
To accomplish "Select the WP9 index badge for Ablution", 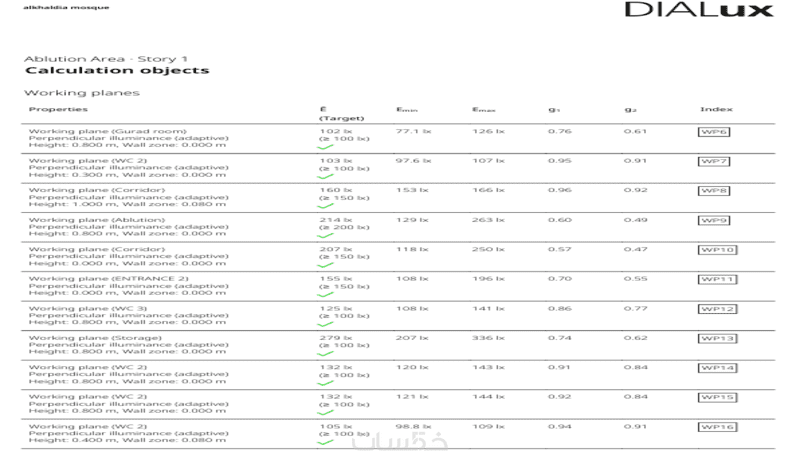I will [714, 220].
